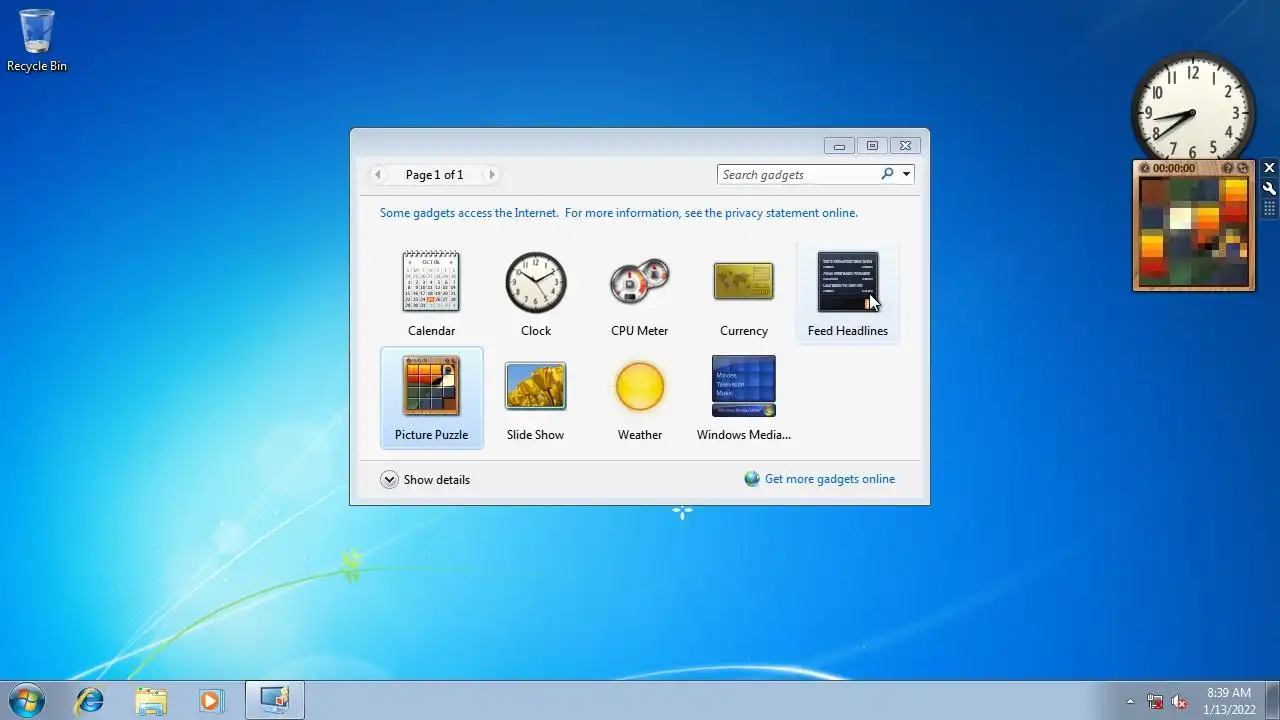Pause the Picture Puzzle timer
Viewport: 1280px width, 720px height.
pos(1145,168)
